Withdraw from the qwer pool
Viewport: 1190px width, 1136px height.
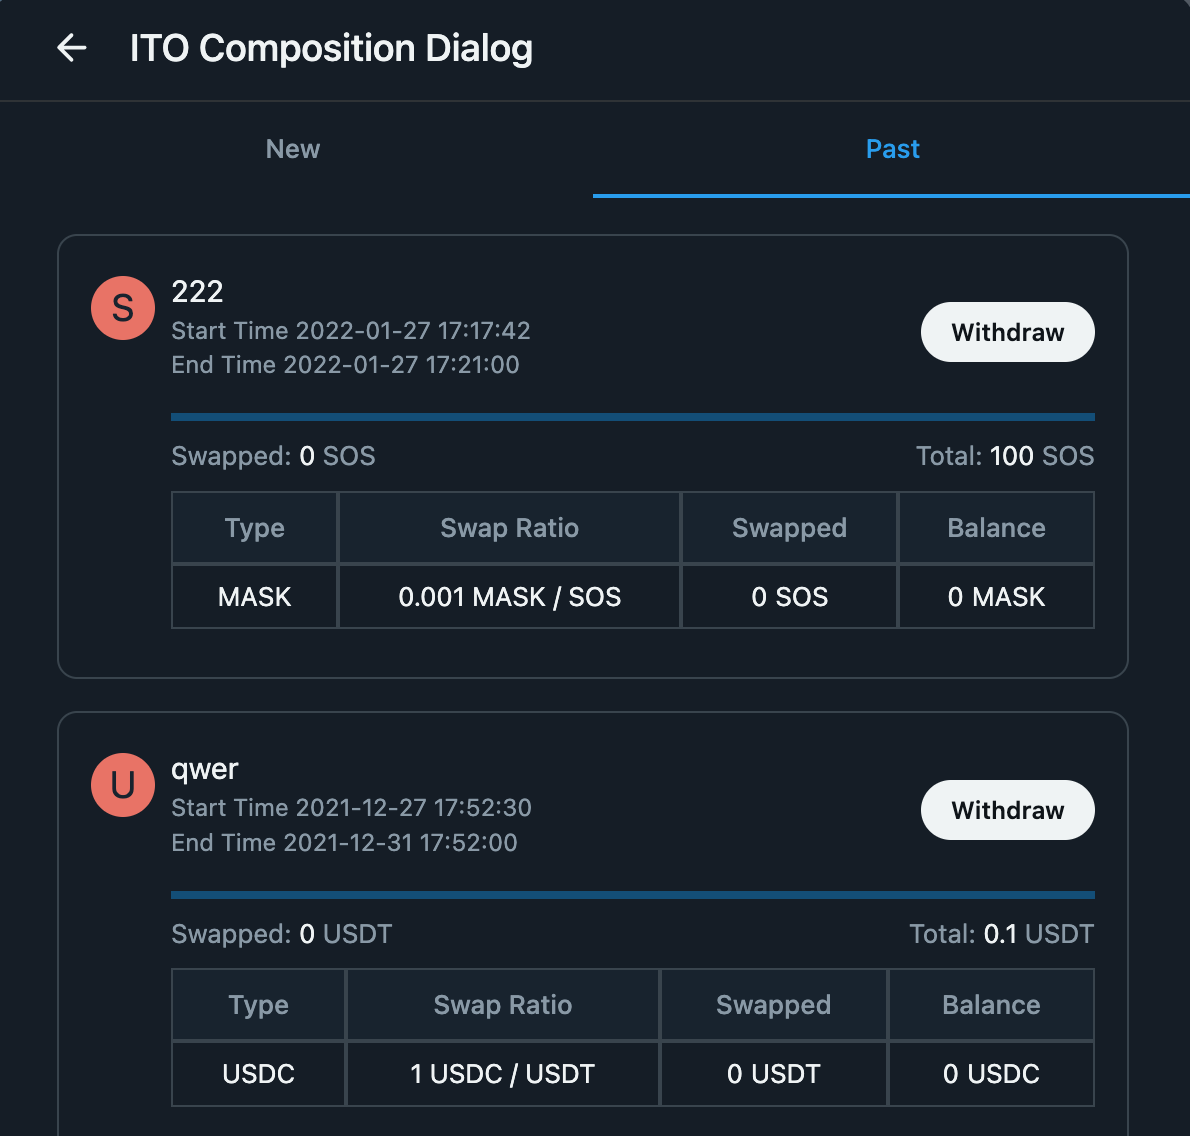[x=1007, y=810]
